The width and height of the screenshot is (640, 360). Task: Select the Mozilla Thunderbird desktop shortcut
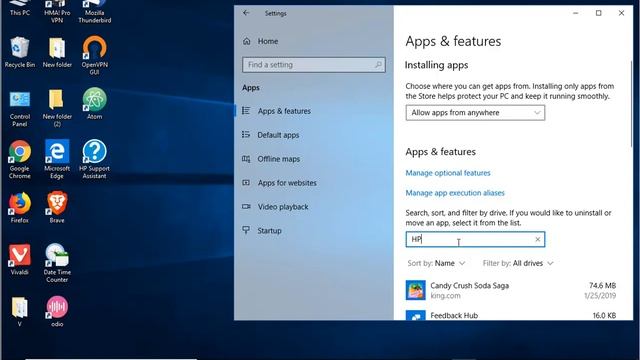tap(95, 11)
